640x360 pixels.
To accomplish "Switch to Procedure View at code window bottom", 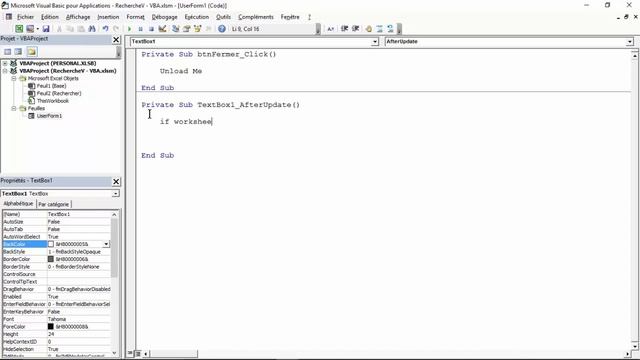I will [x=131, y=353].
